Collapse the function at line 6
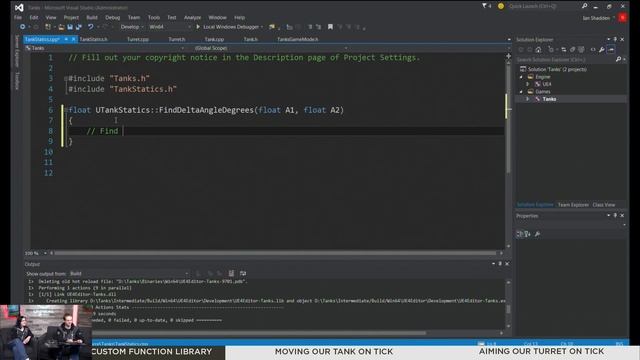Screen dimensions: 640x360 pyautogui.click(x=66, y=110)
